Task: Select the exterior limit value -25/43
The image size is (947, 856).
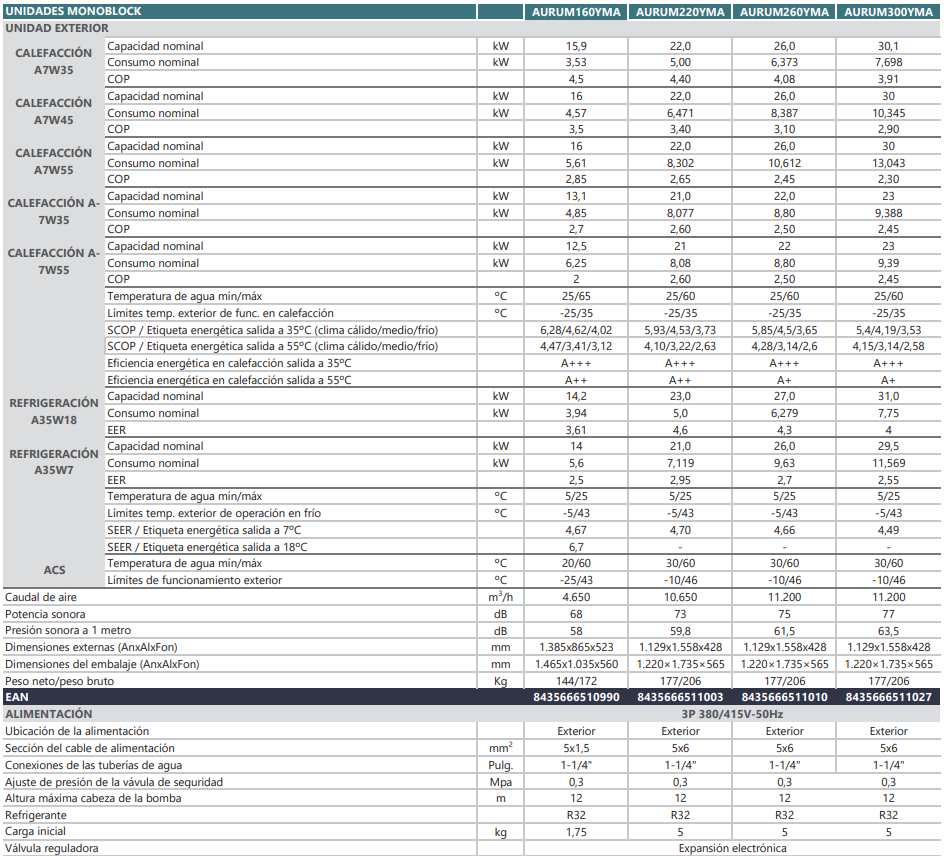Action: pyautogui.click(x=576, y=581)
